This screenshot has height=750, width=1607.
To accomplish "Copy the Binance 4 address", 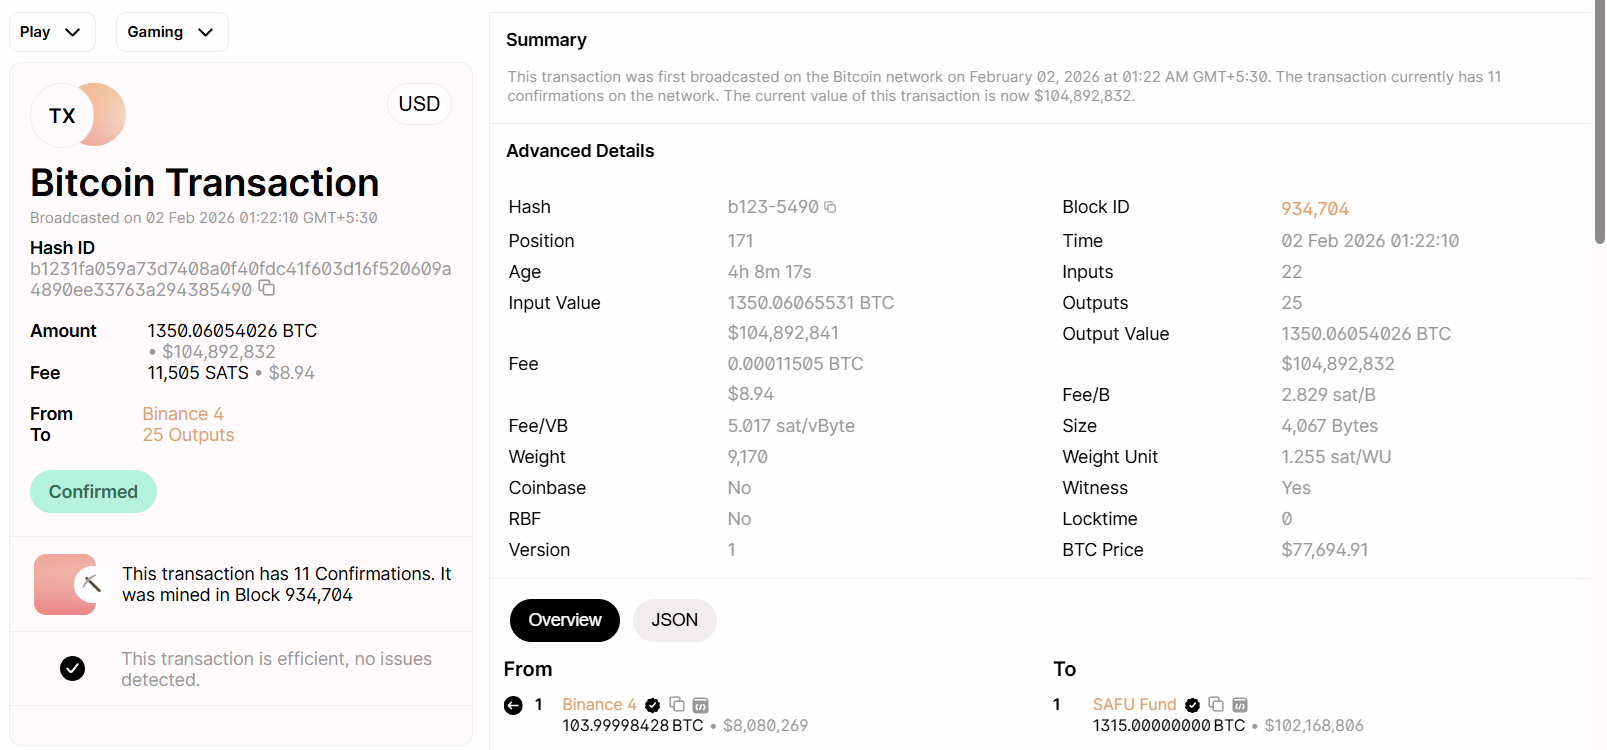I will pos(676,704).
